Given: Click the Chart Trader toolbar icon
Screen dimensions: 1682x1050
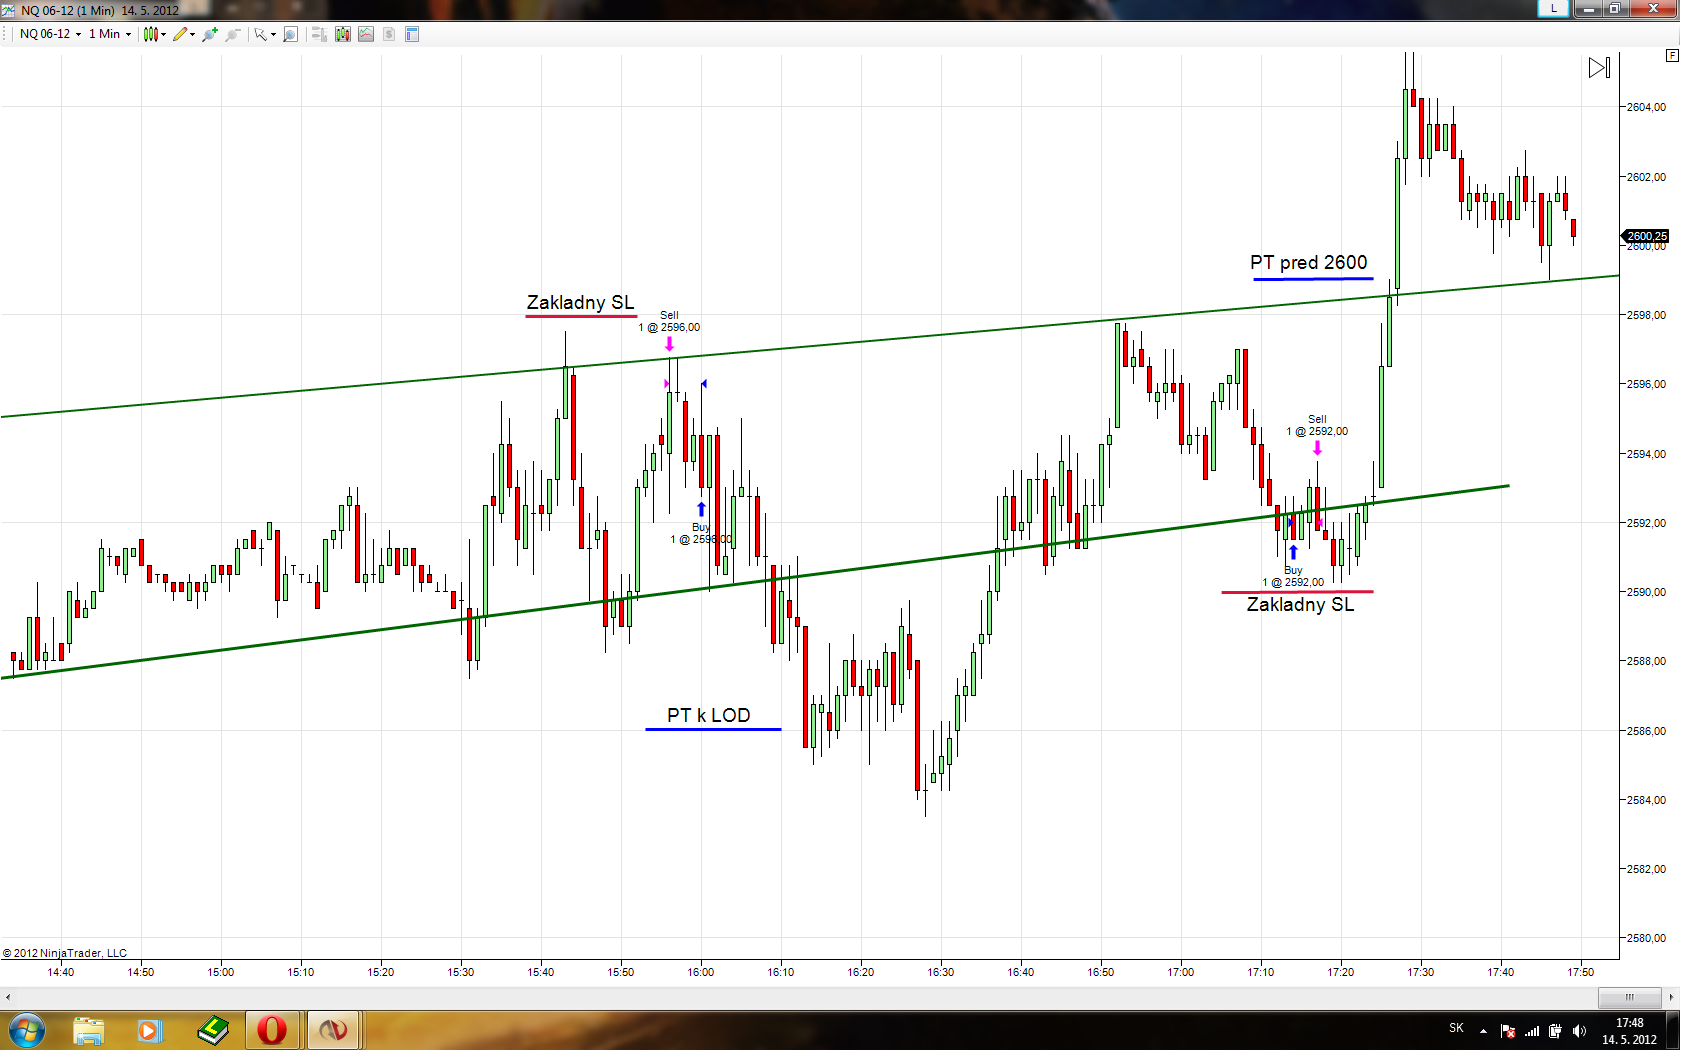Looking at the screenshot, I should 319,34.
